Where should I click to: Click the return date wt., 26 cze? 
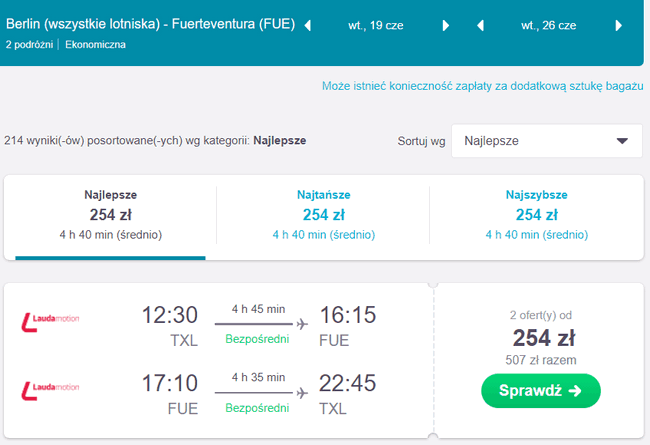tap(548, 26)
